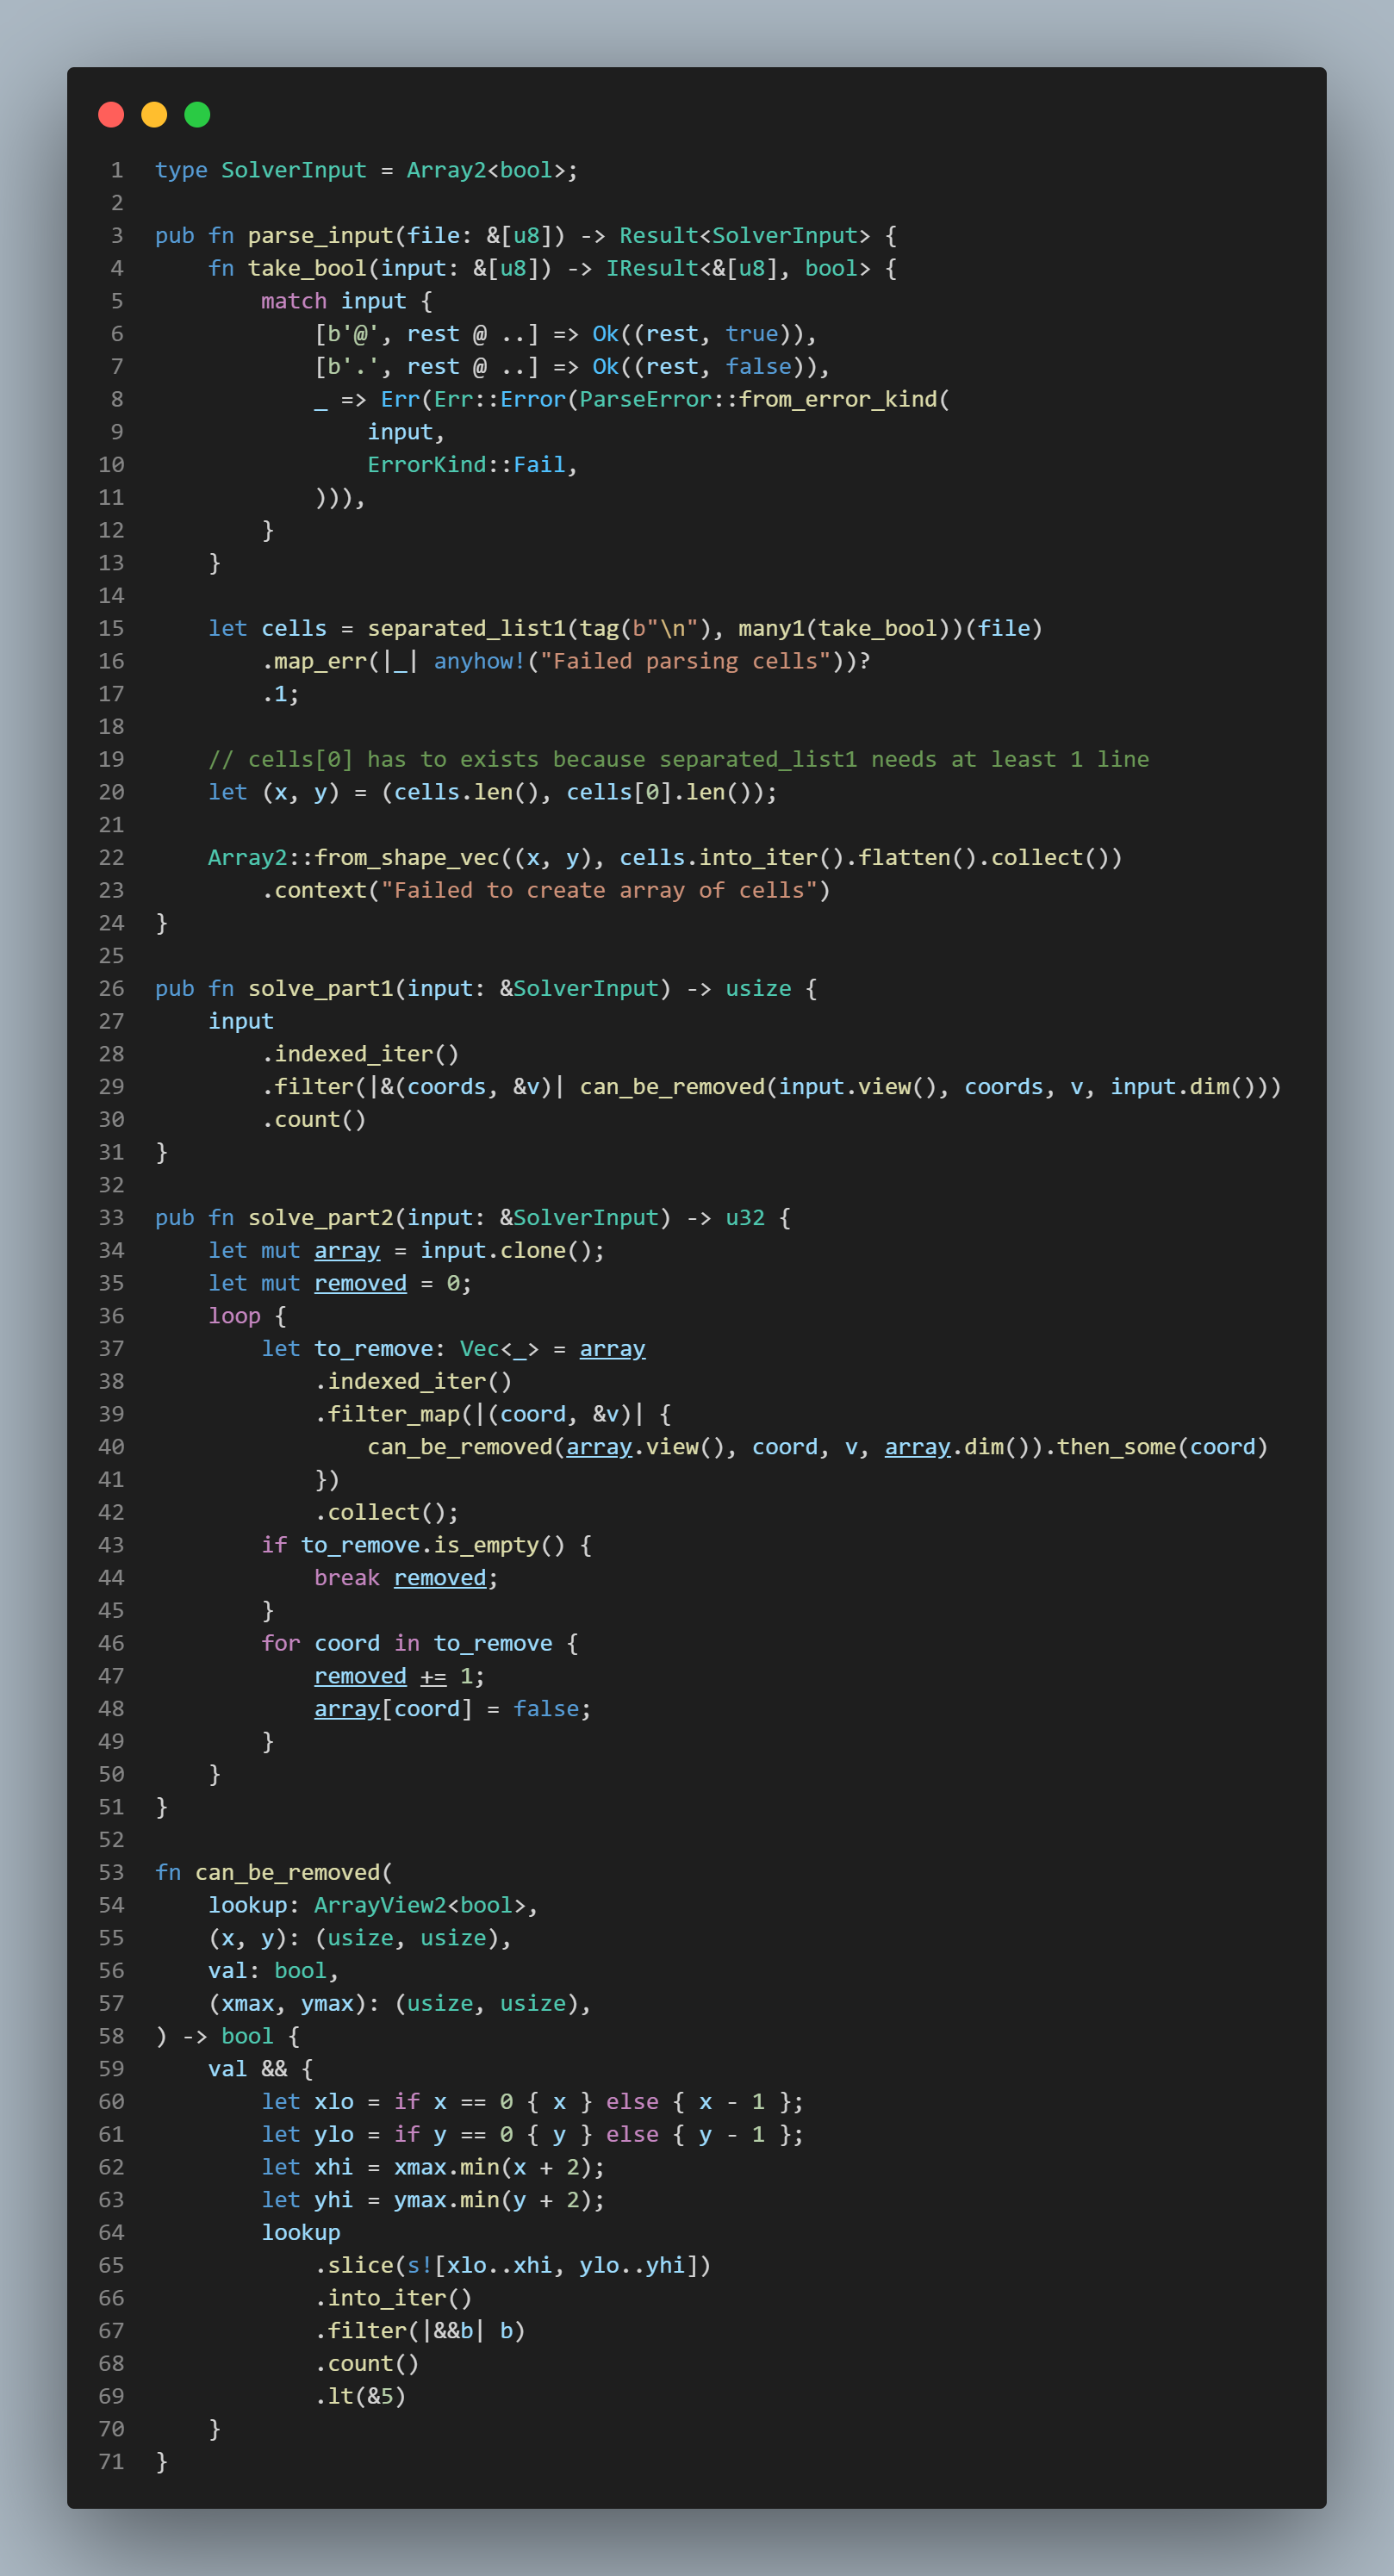Select ".lt(&5)" on line 69
The image size is (1394, 2576).
[361, 2397]
